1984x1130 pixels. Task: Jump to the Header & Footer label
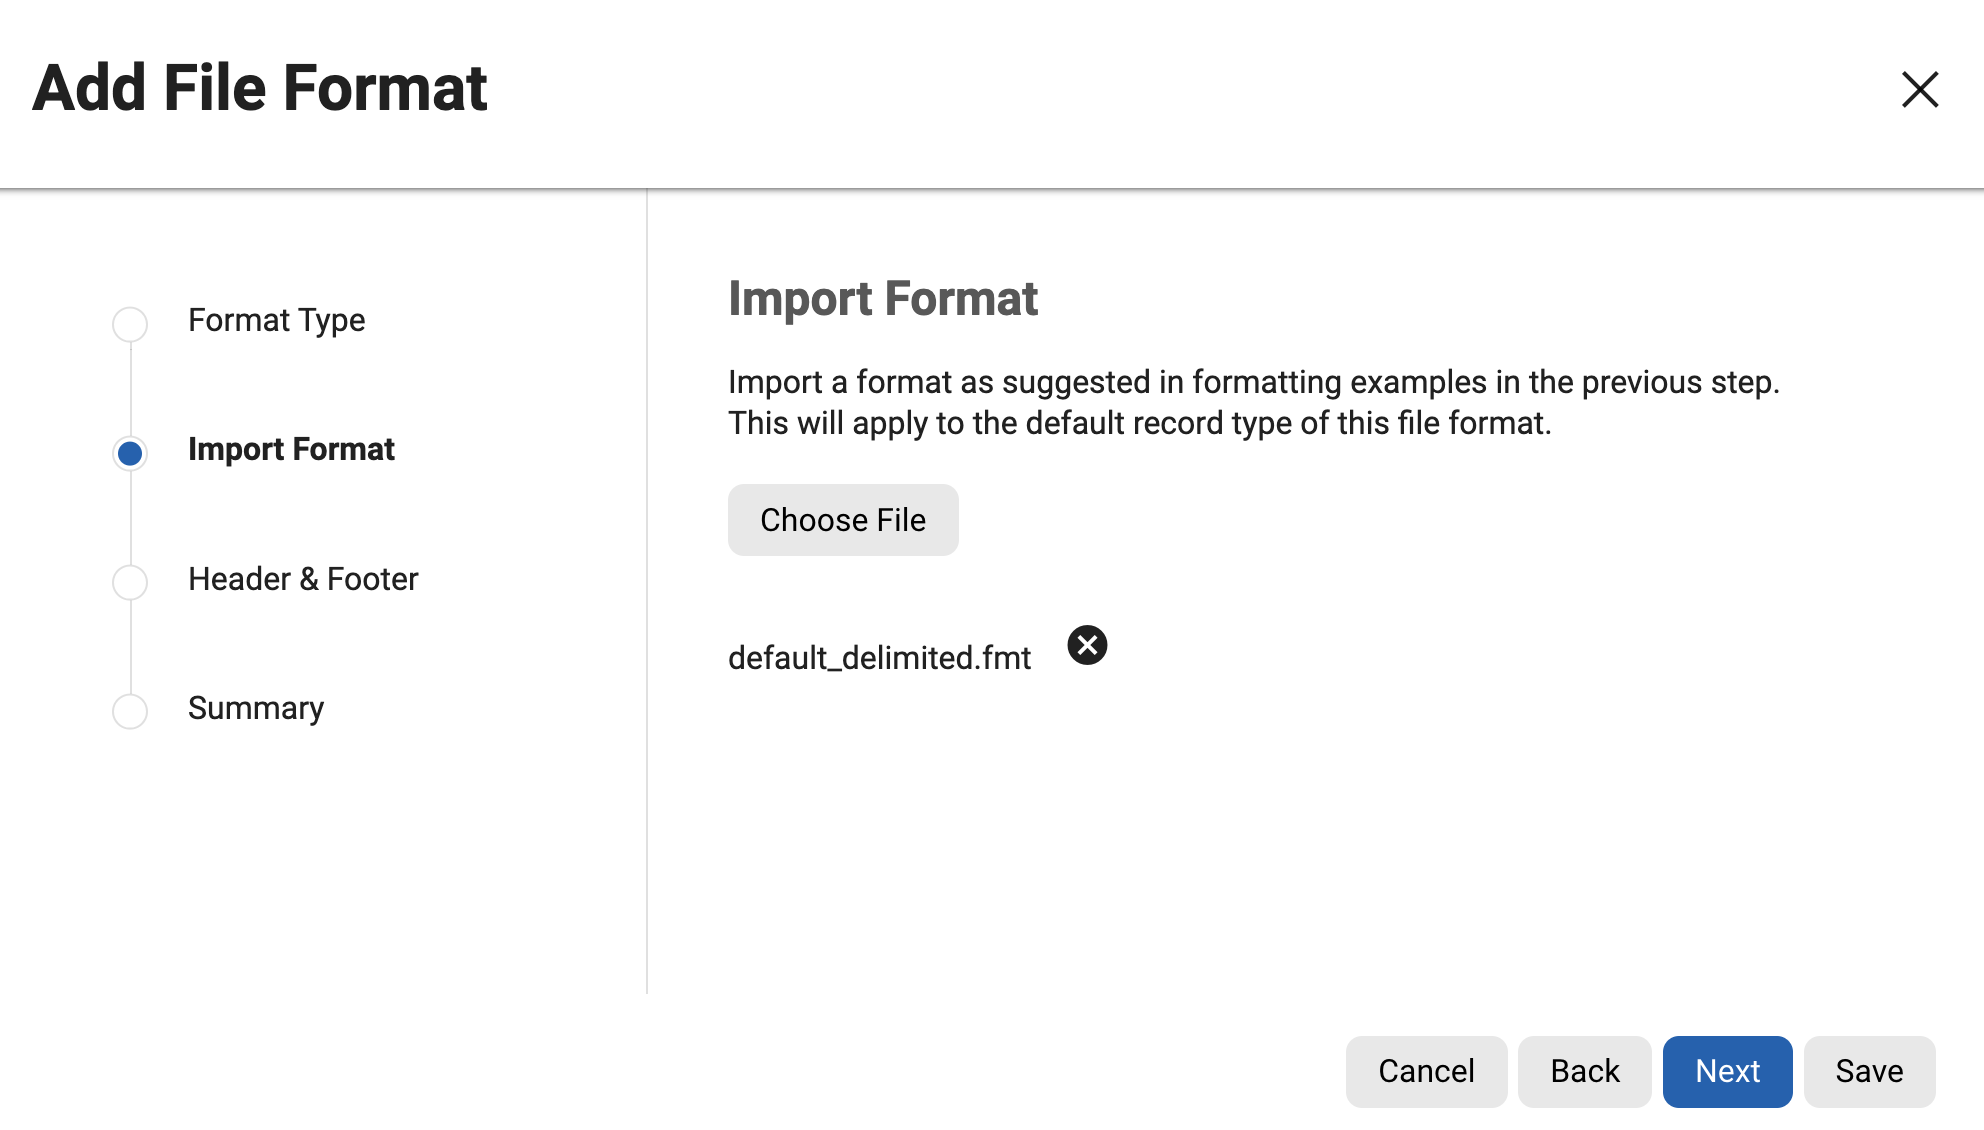click(x=303, y=579)
